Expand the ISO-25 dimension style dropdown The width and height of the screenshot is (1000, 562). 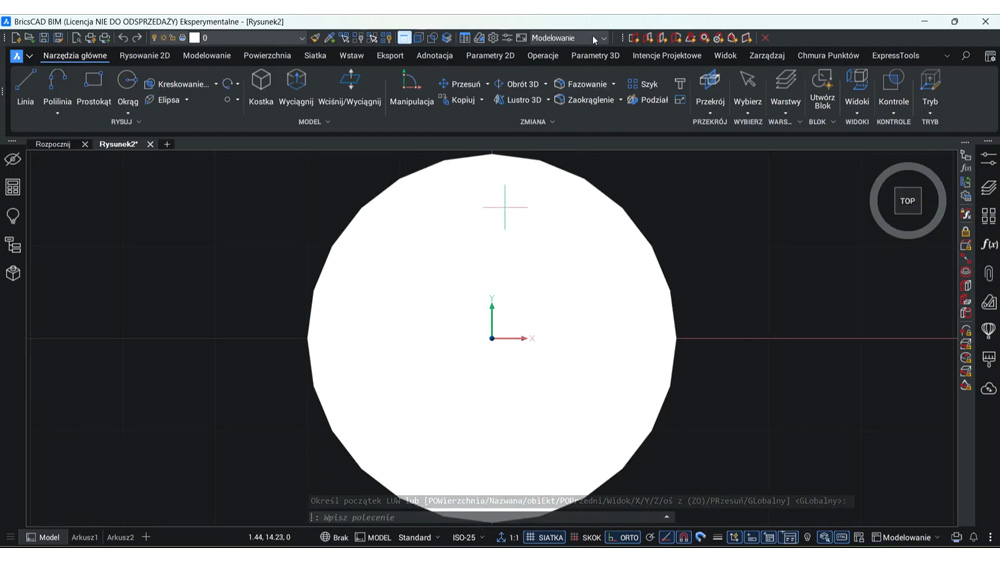click(x=468, y=537)
